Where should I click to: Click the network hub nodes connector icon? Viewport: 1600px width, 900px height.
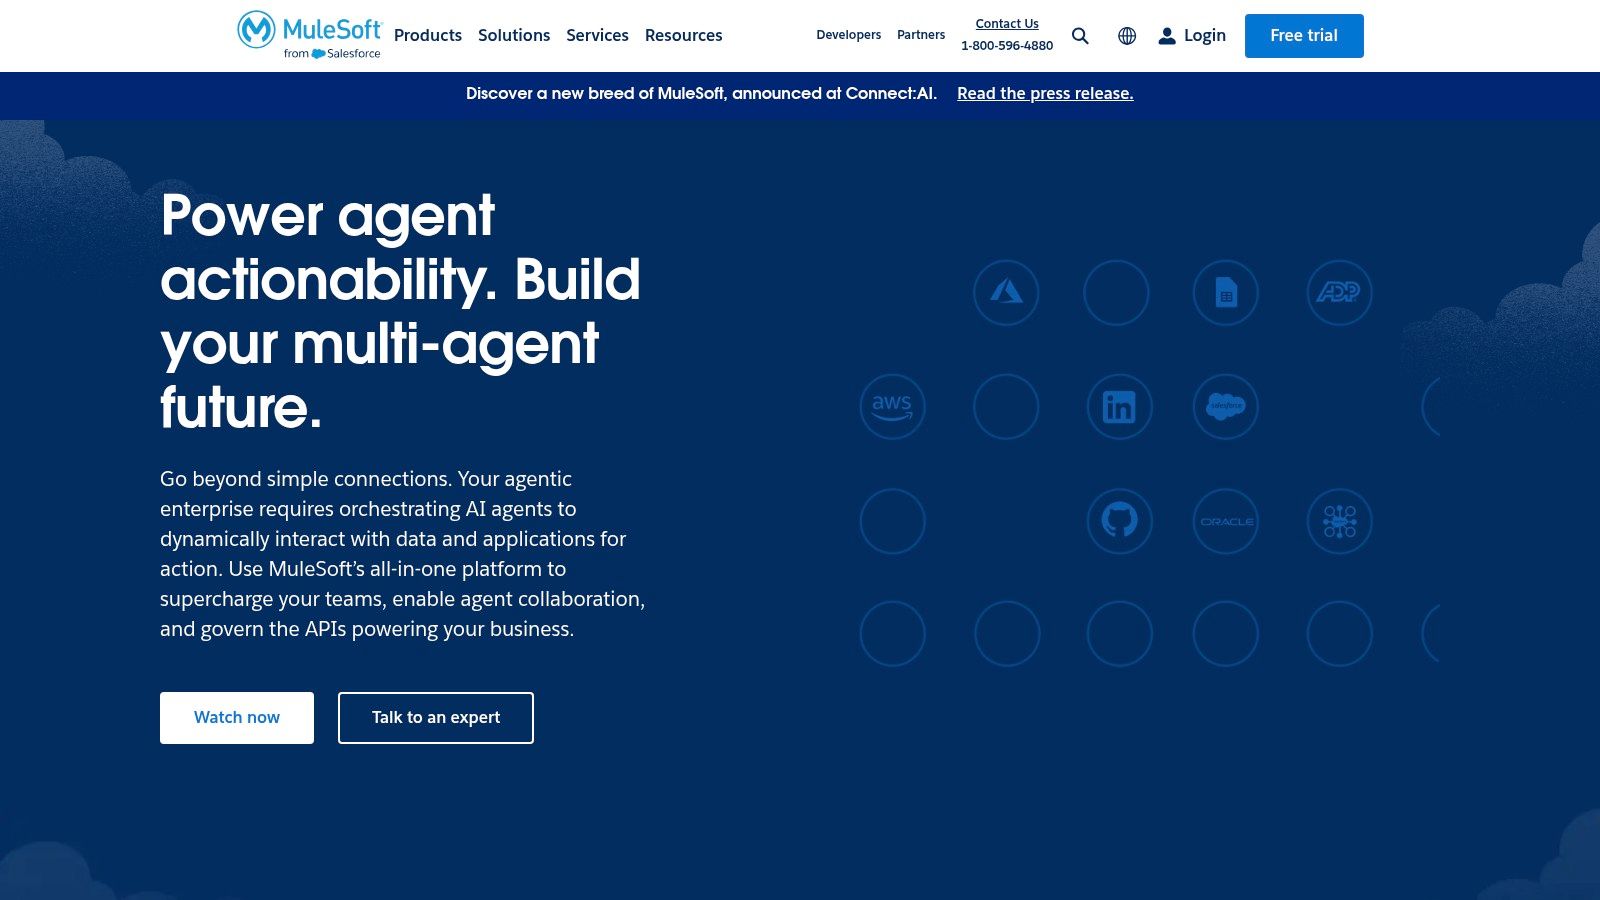pos(1340,521)
